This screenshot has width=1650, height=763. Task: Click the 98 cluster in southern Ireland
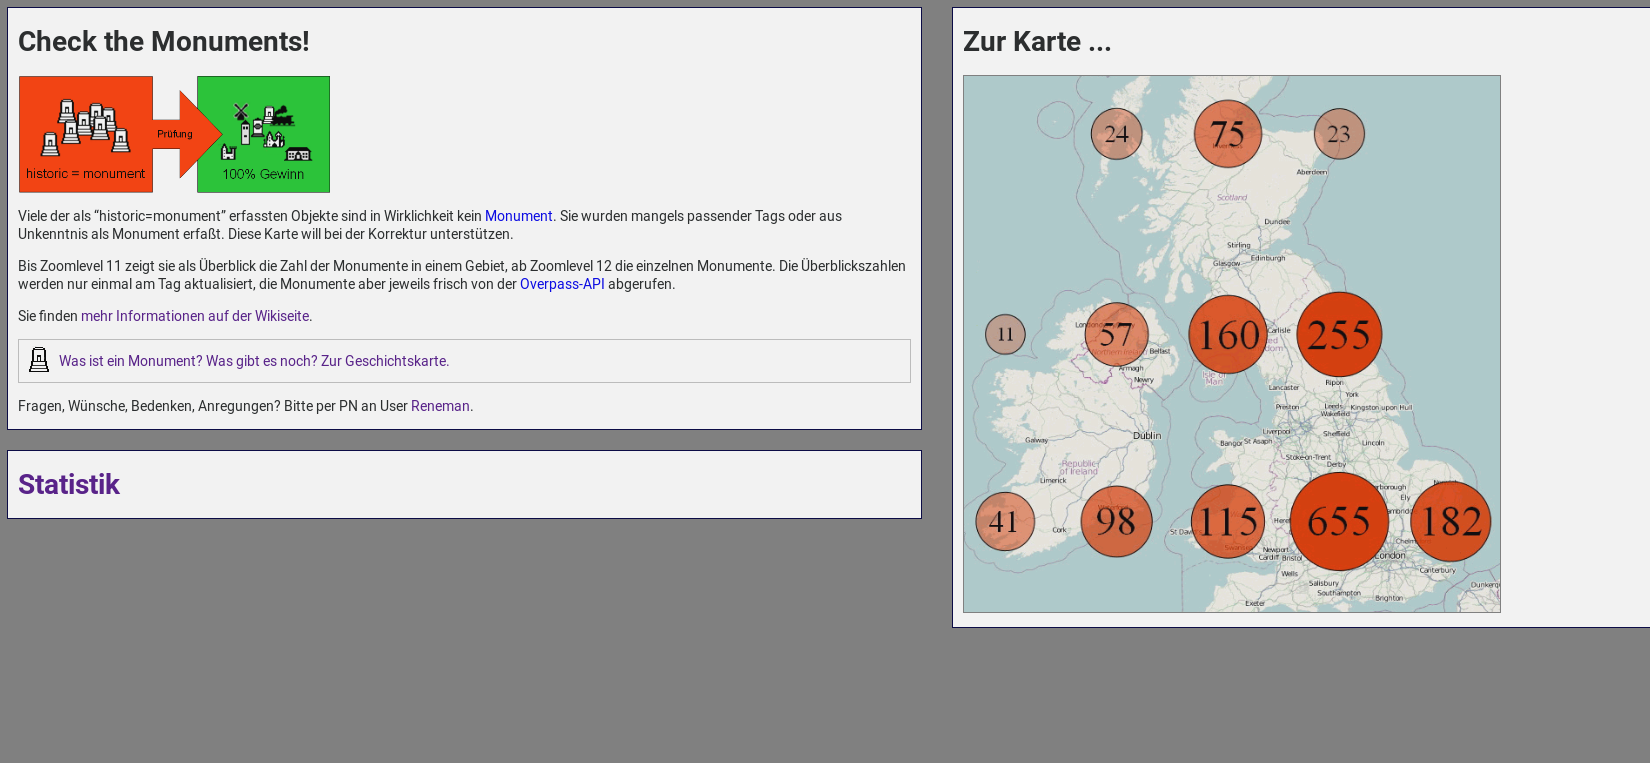pos(1116,521)
